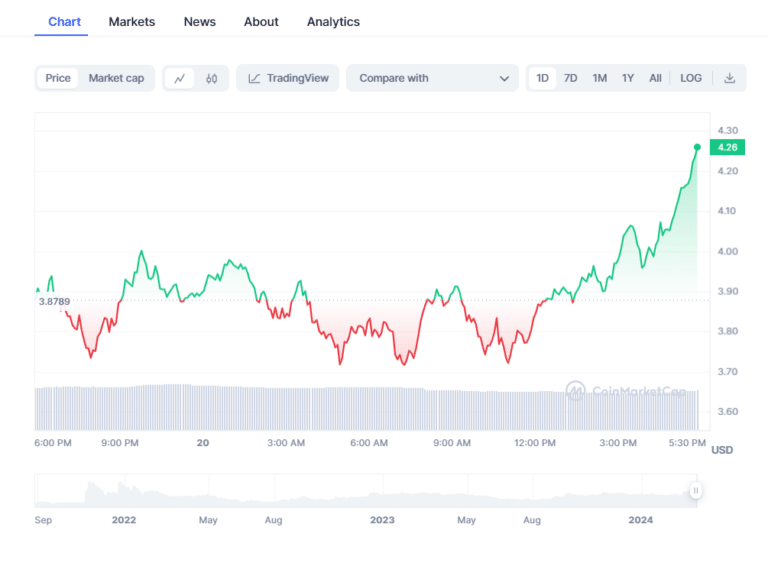The width and height of the screenshot is (768, 563).
Task: Select the Market cap toggle option
Action: pos(116,78)
